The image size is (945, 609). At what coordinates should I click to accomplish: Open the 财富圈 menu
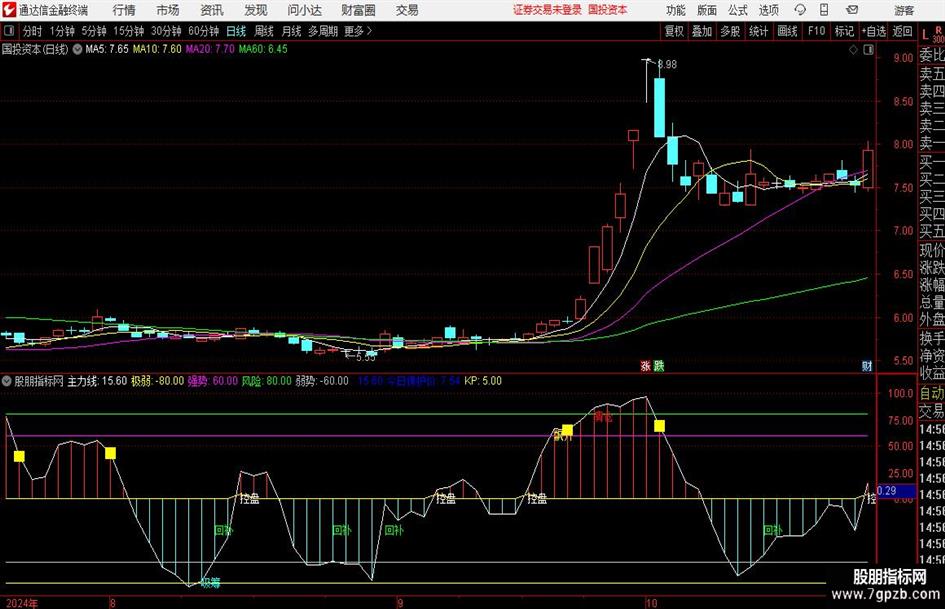click(358, 10)
